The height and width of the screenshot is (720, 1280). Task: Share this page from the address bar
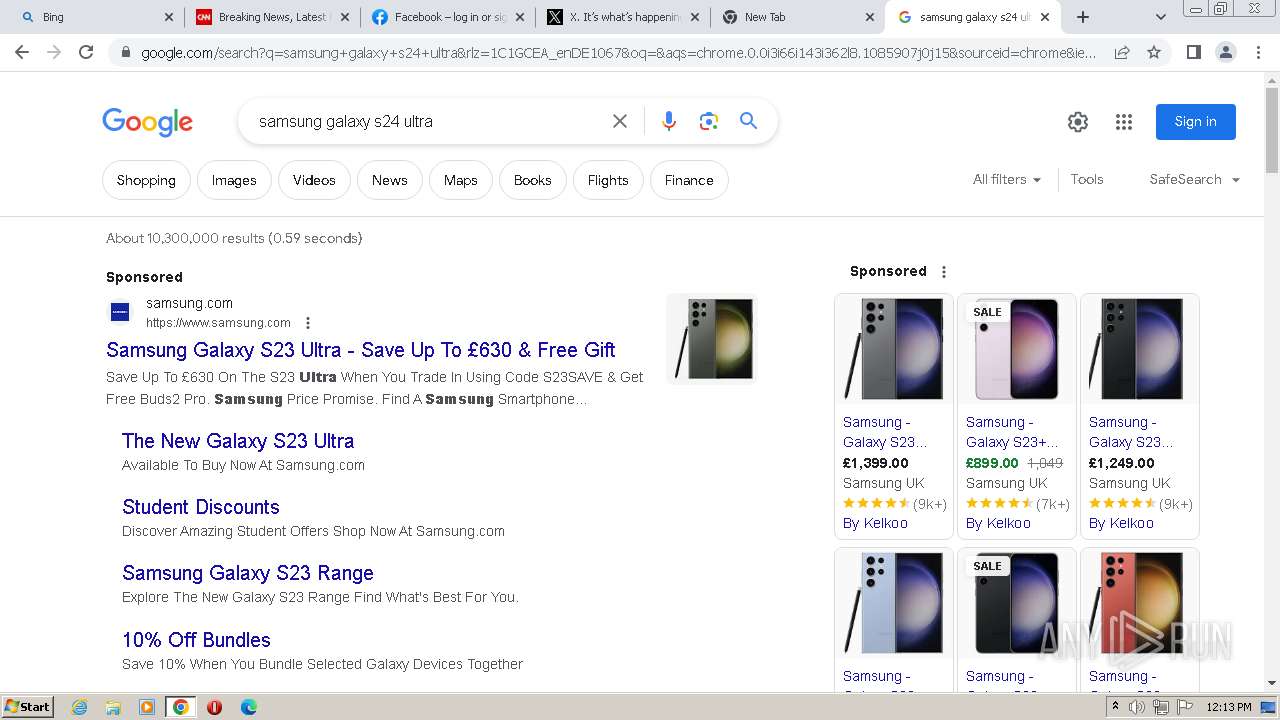pos(1122,52)
